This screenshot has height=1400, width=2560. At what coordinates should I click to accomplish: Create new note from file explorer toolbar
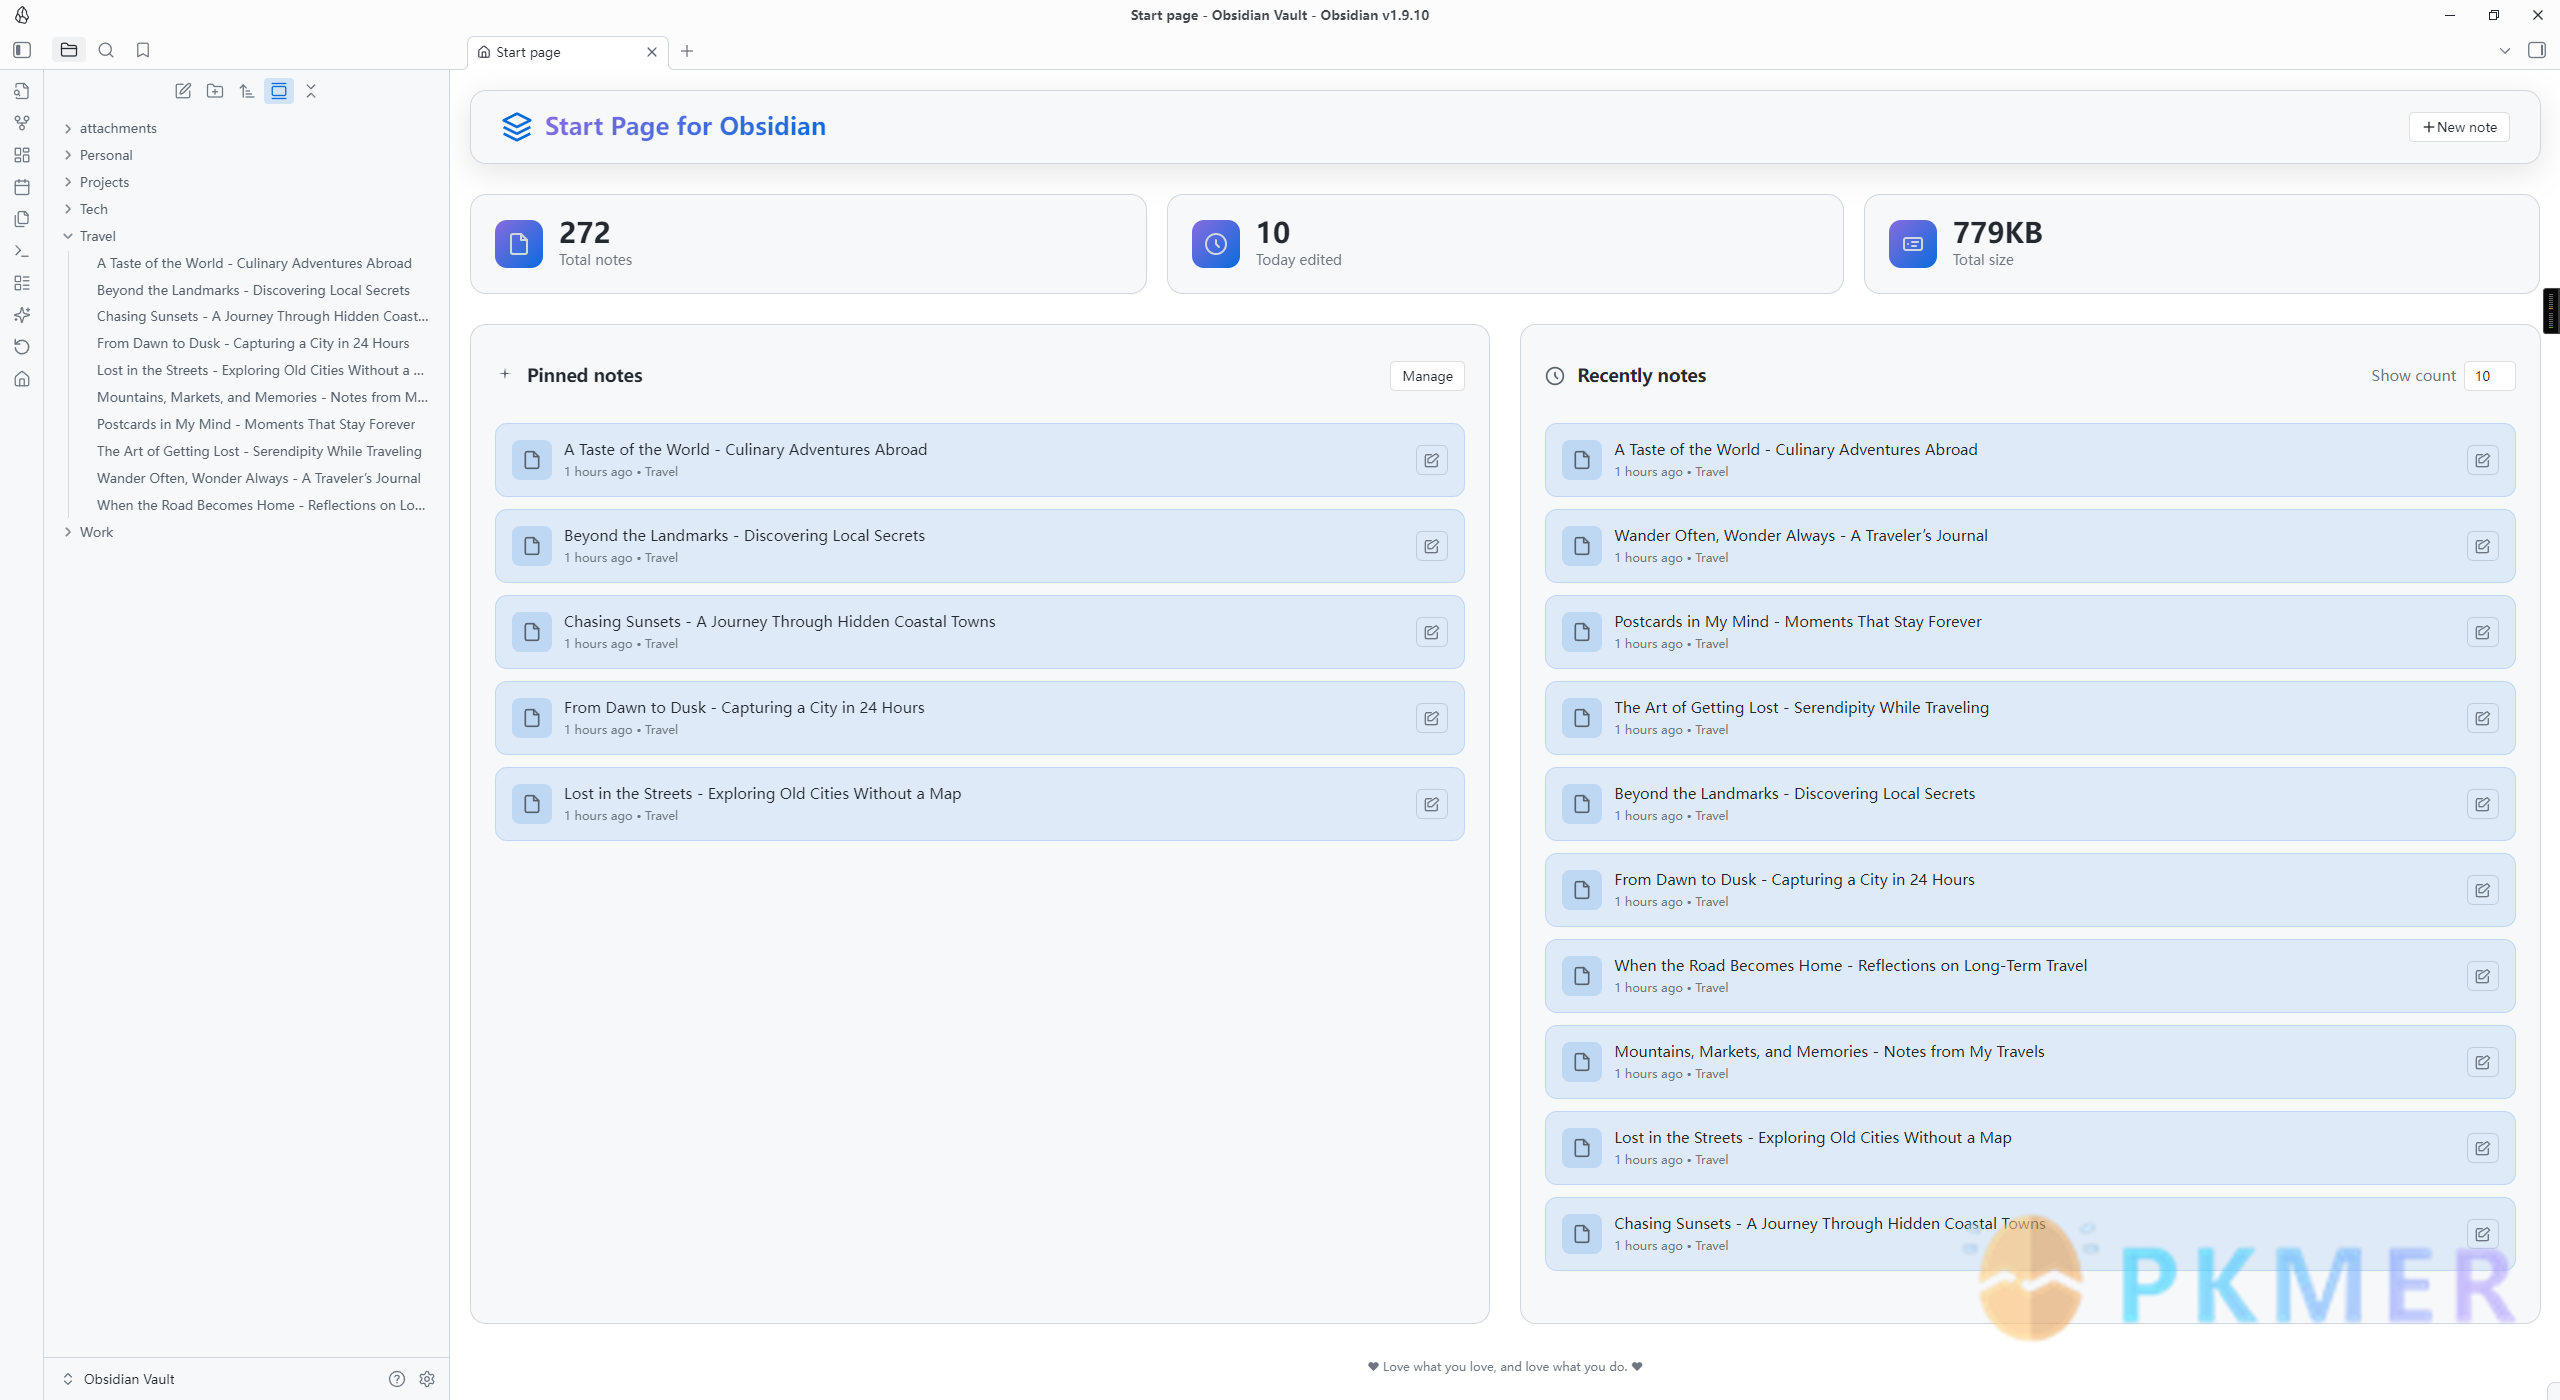[183, 91]
